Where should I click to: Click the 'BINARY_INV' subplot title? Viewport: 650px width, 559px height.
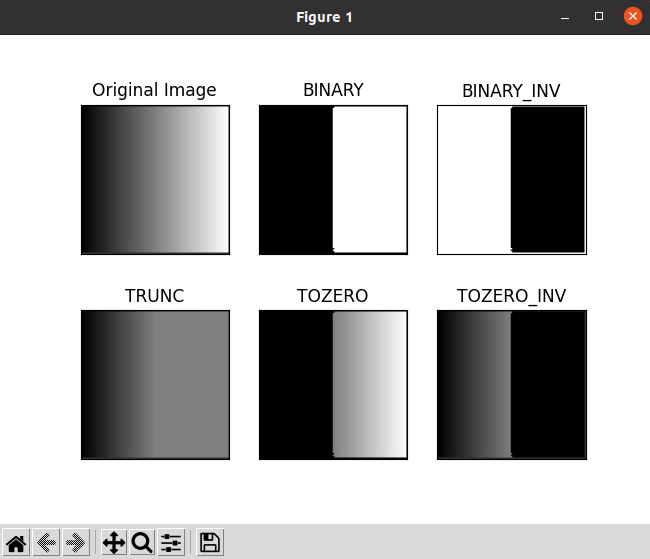point(511,91)
